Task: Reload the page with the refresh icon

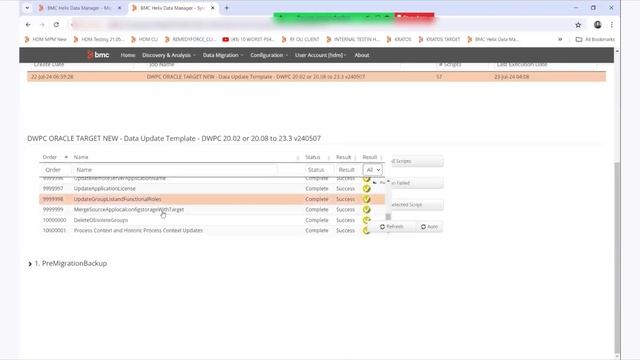Action: pyautogui.click(x=56, y=24)
